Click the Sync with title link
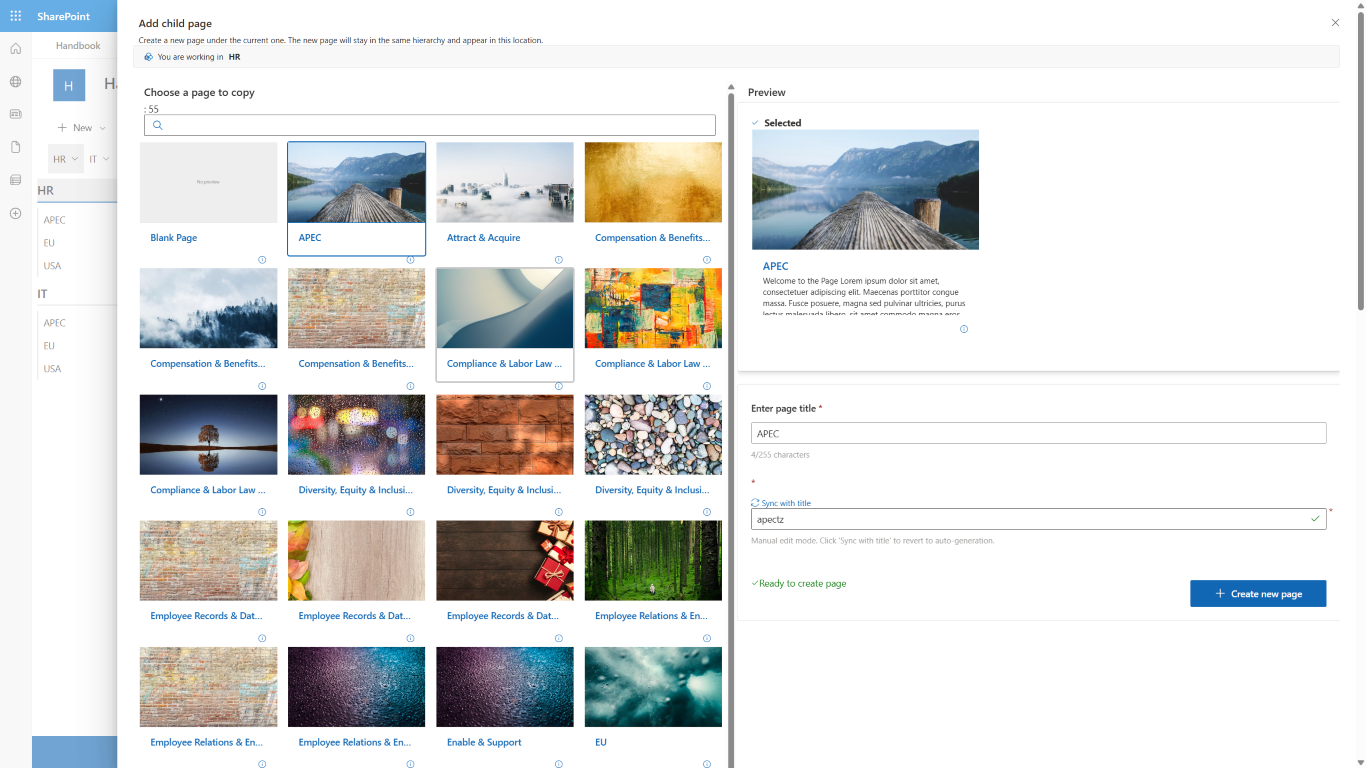The height and width of the screenshot is (768, 1366). click(x=781, y=503)
